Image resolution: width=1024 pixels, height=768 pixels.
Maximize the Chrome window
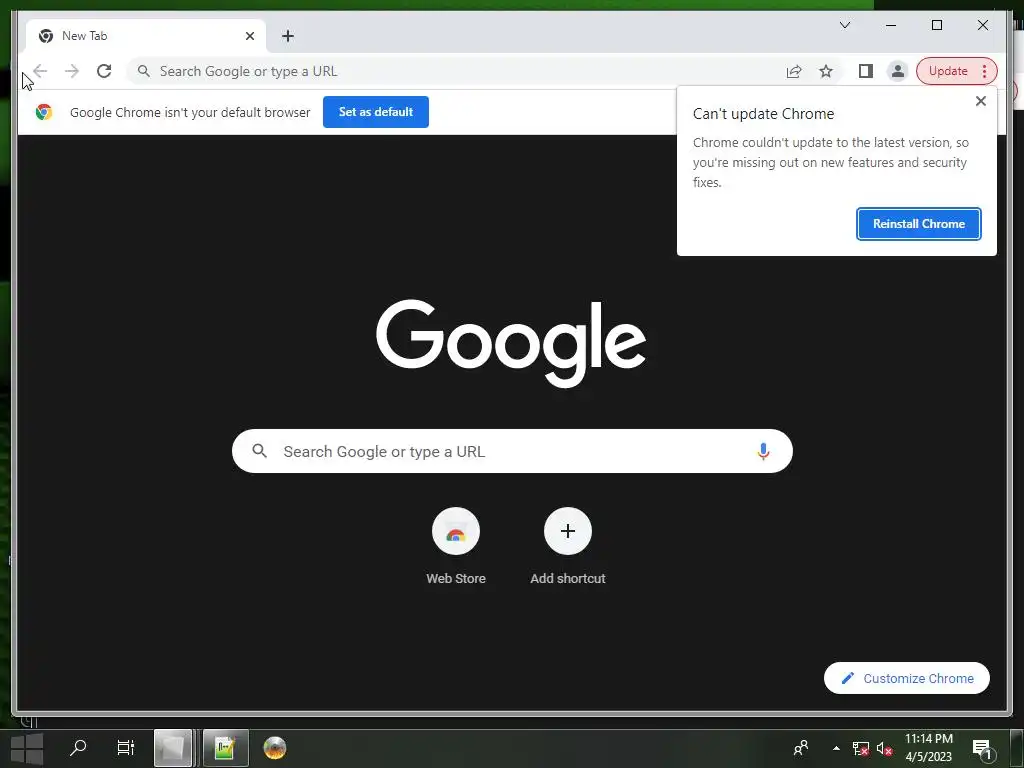tap(936, 25)
